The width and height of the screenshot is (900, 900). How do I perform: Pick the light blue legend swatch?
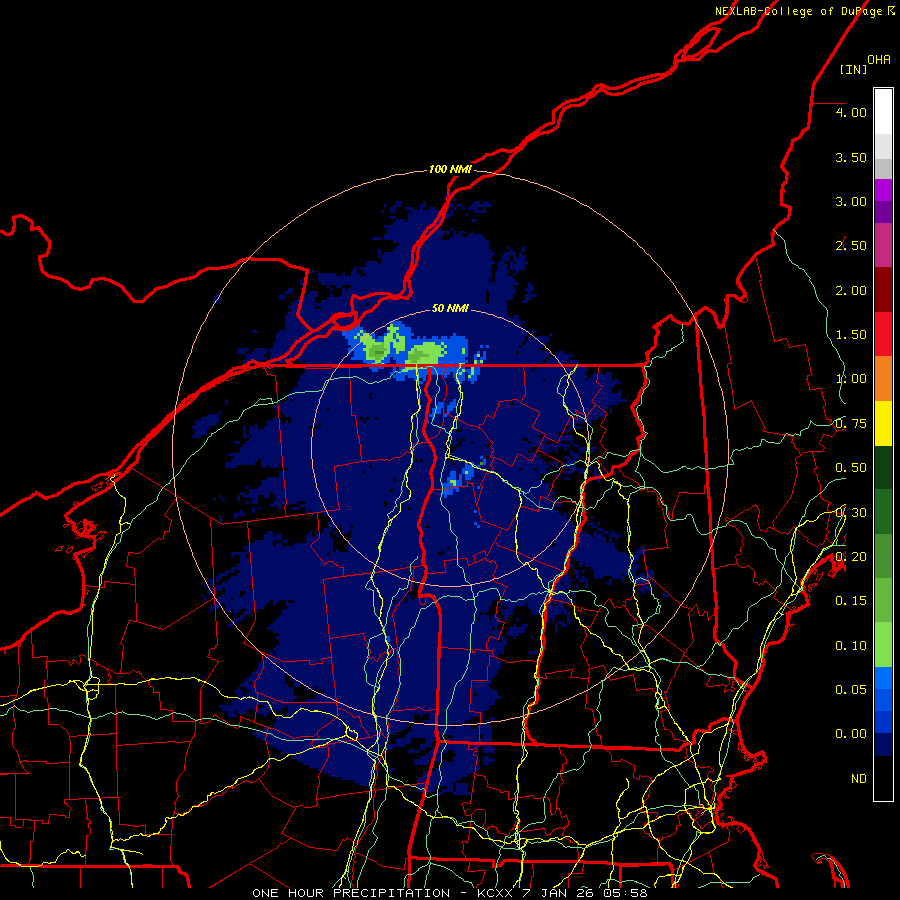(883, 678)
